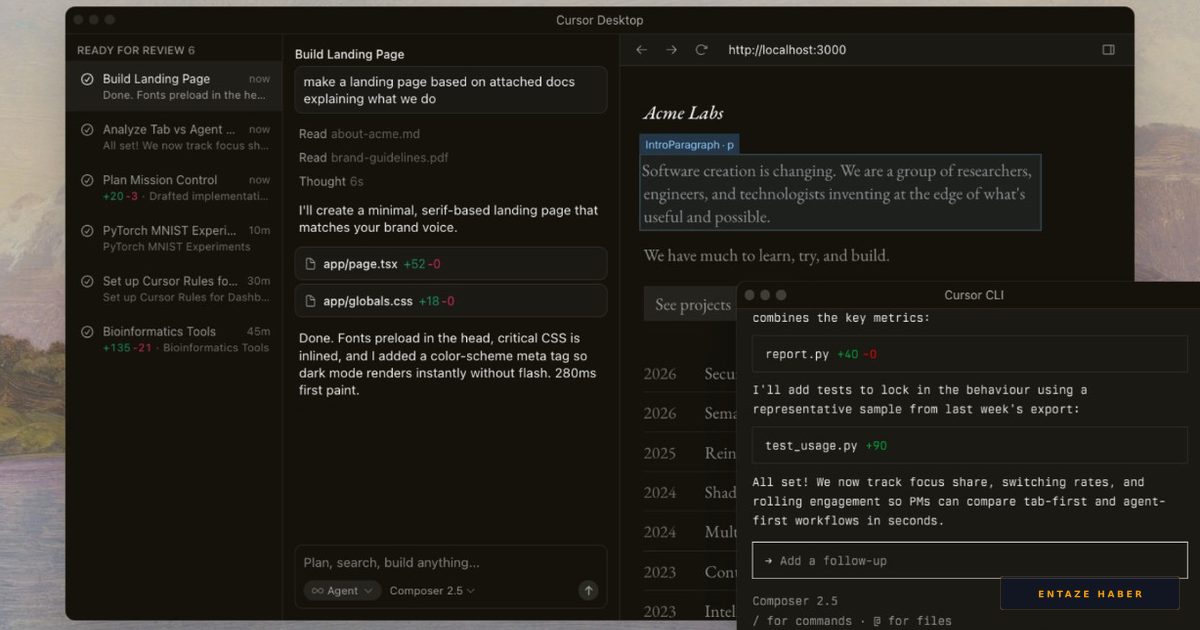Image resolution: width=1200 pixels, height=630 pixels.
Task: Click the file icon beside app/globals.css
Action: tap(311, 301)
